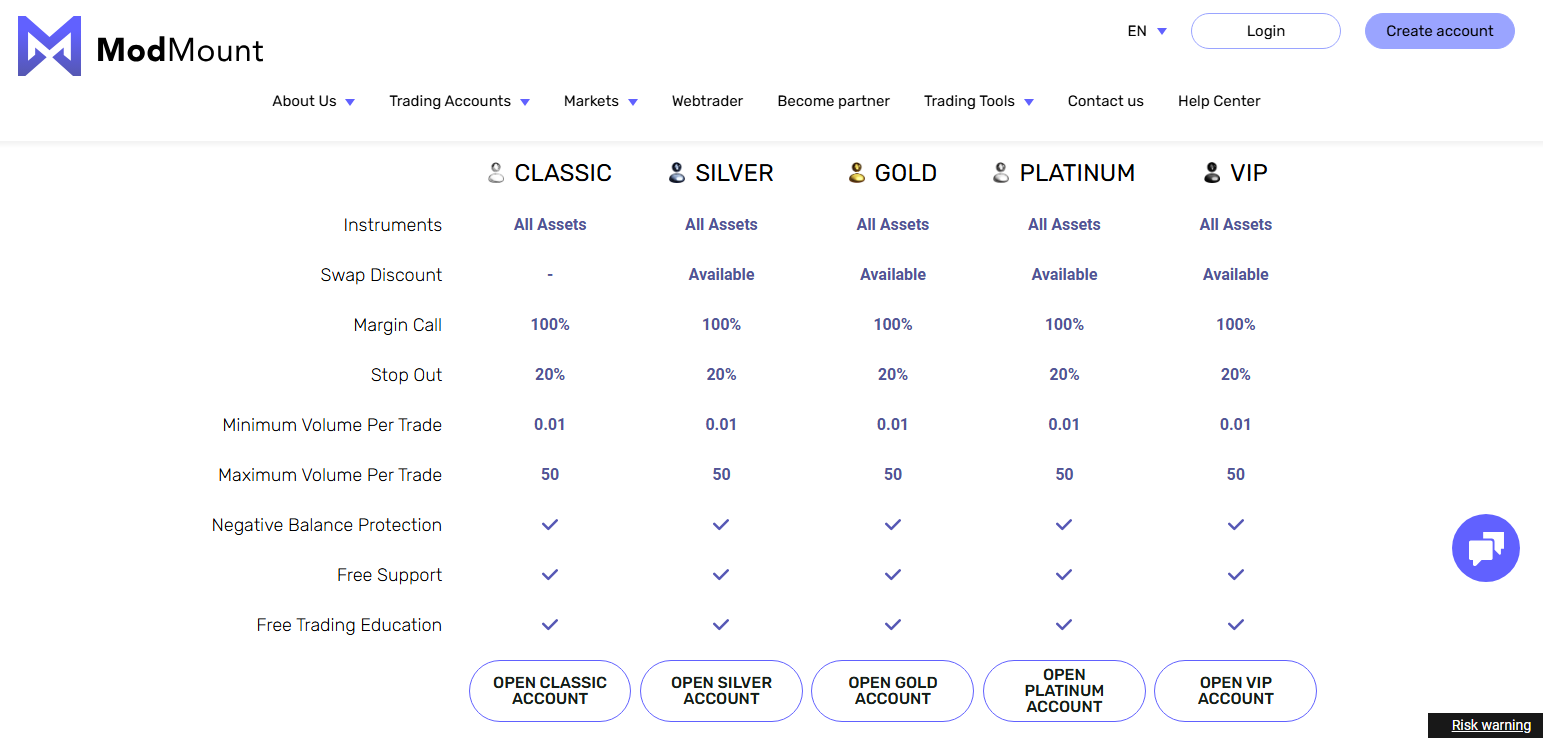Image resolution: width=1543 pixels, height=738 pixels.
Task: Open the EN language dropdown
Action: (1147, 31)
